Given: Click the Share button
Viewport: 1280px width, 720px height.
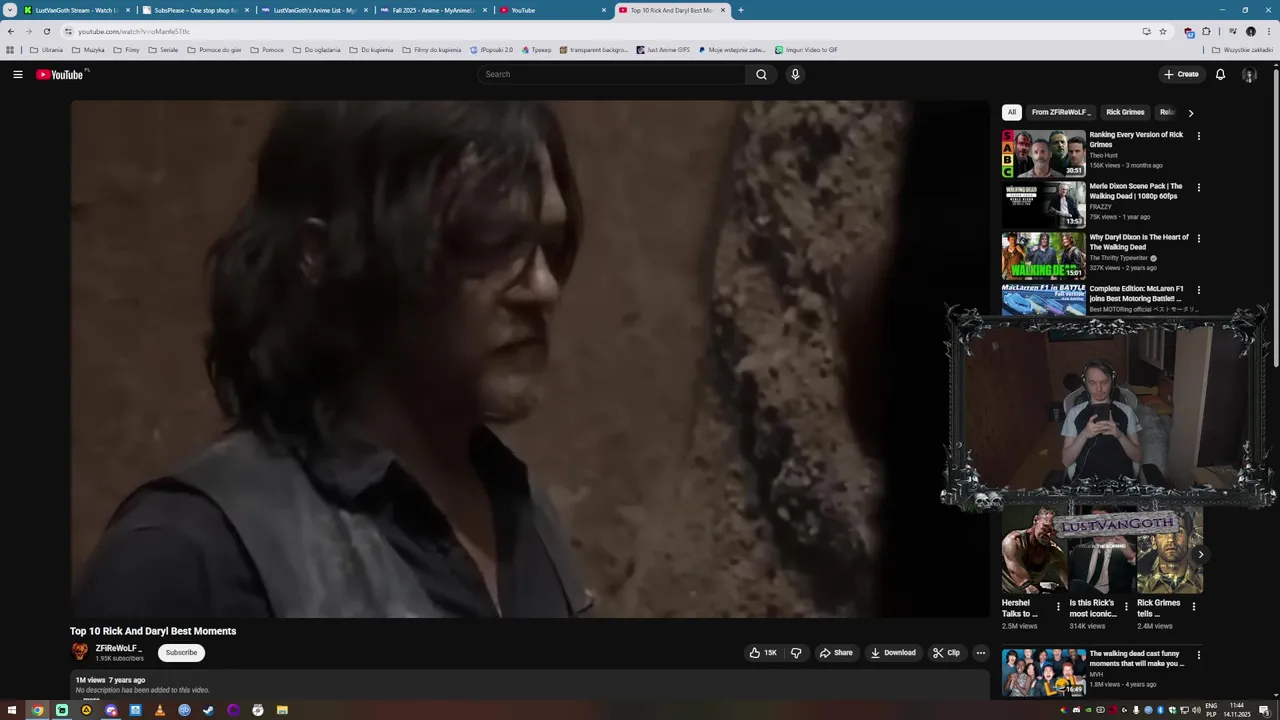Looking at the screenshot, I should point(836,653).
